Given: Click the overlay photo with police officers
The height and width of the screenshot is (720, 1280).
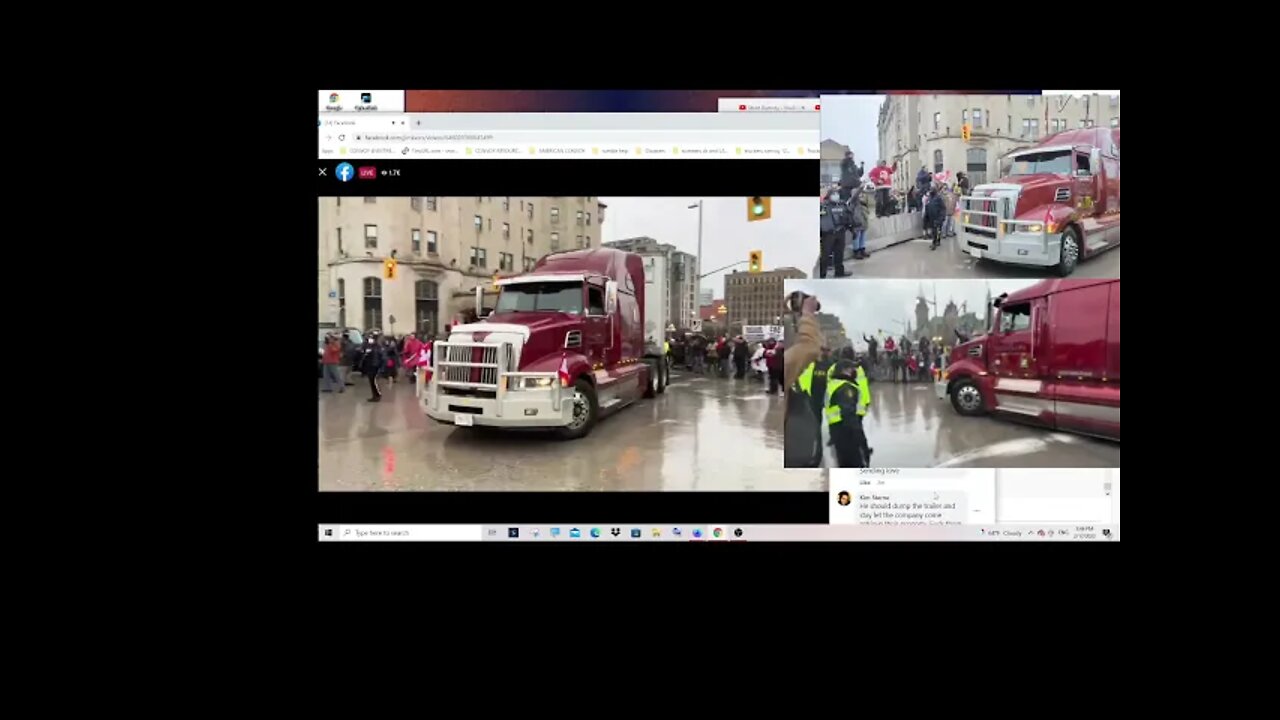Looking at the screenshot, I should pyautogui.click(x=952, y=374).
